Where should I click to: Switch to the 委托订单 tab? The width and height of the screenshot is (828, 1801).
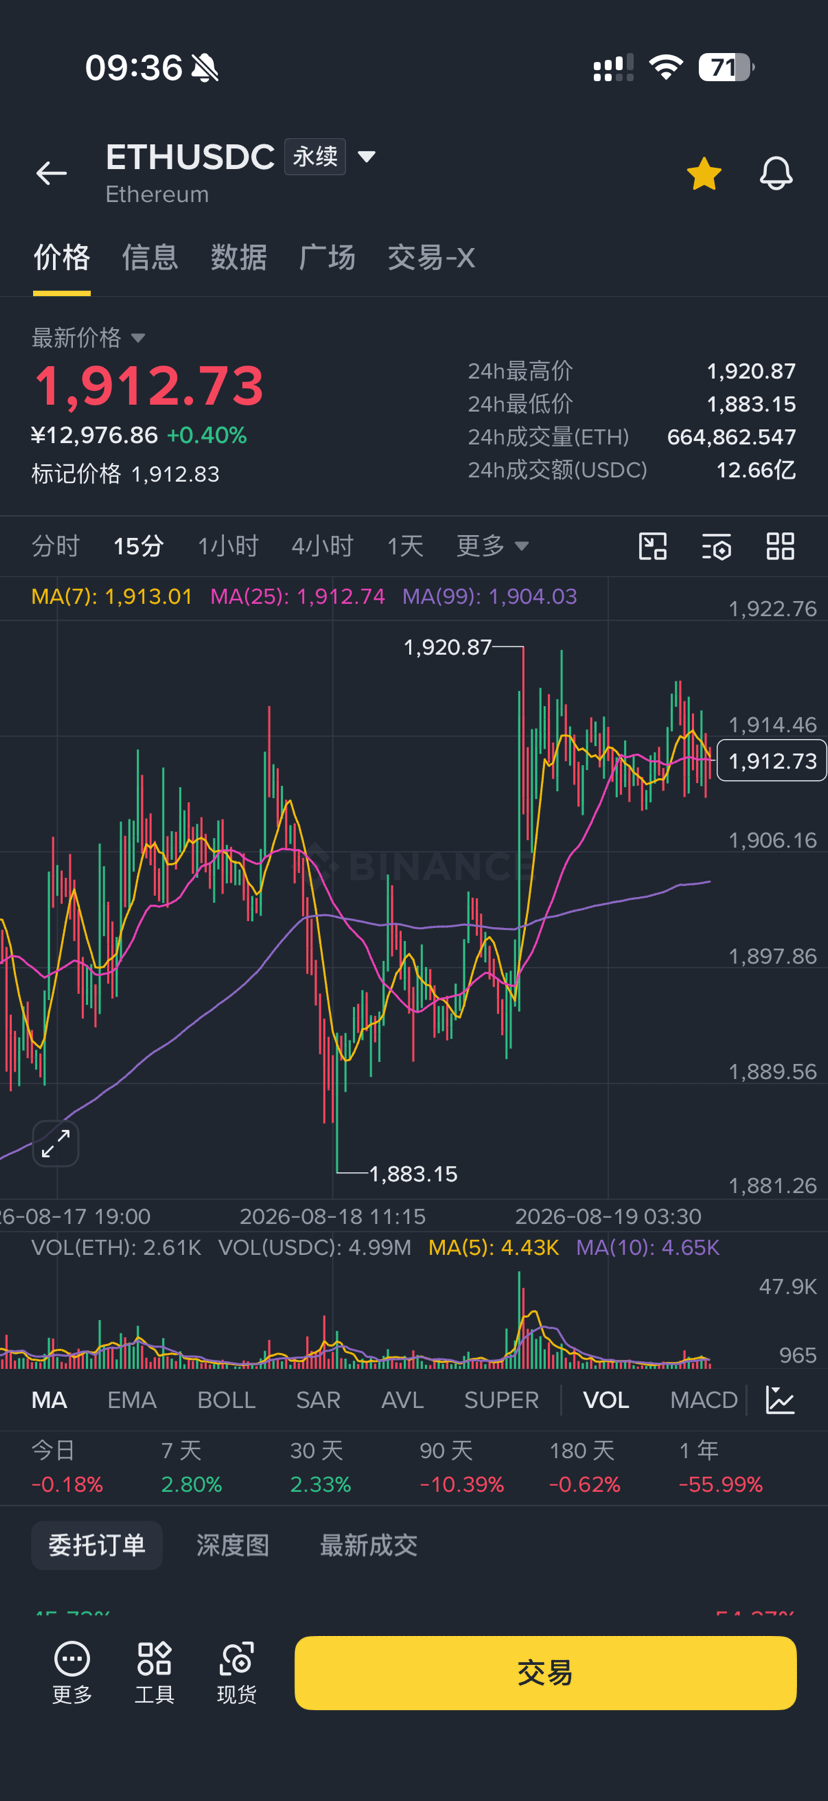pos(97,1545)
